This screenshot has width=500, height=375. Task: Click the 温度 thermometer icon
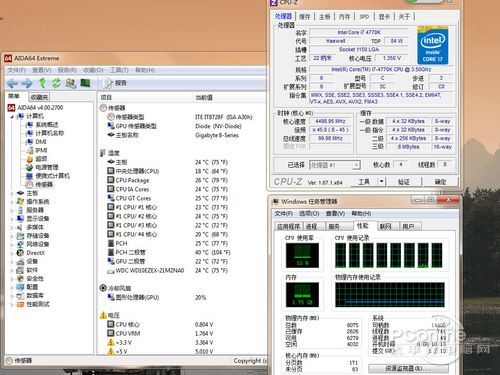point(103,153)
